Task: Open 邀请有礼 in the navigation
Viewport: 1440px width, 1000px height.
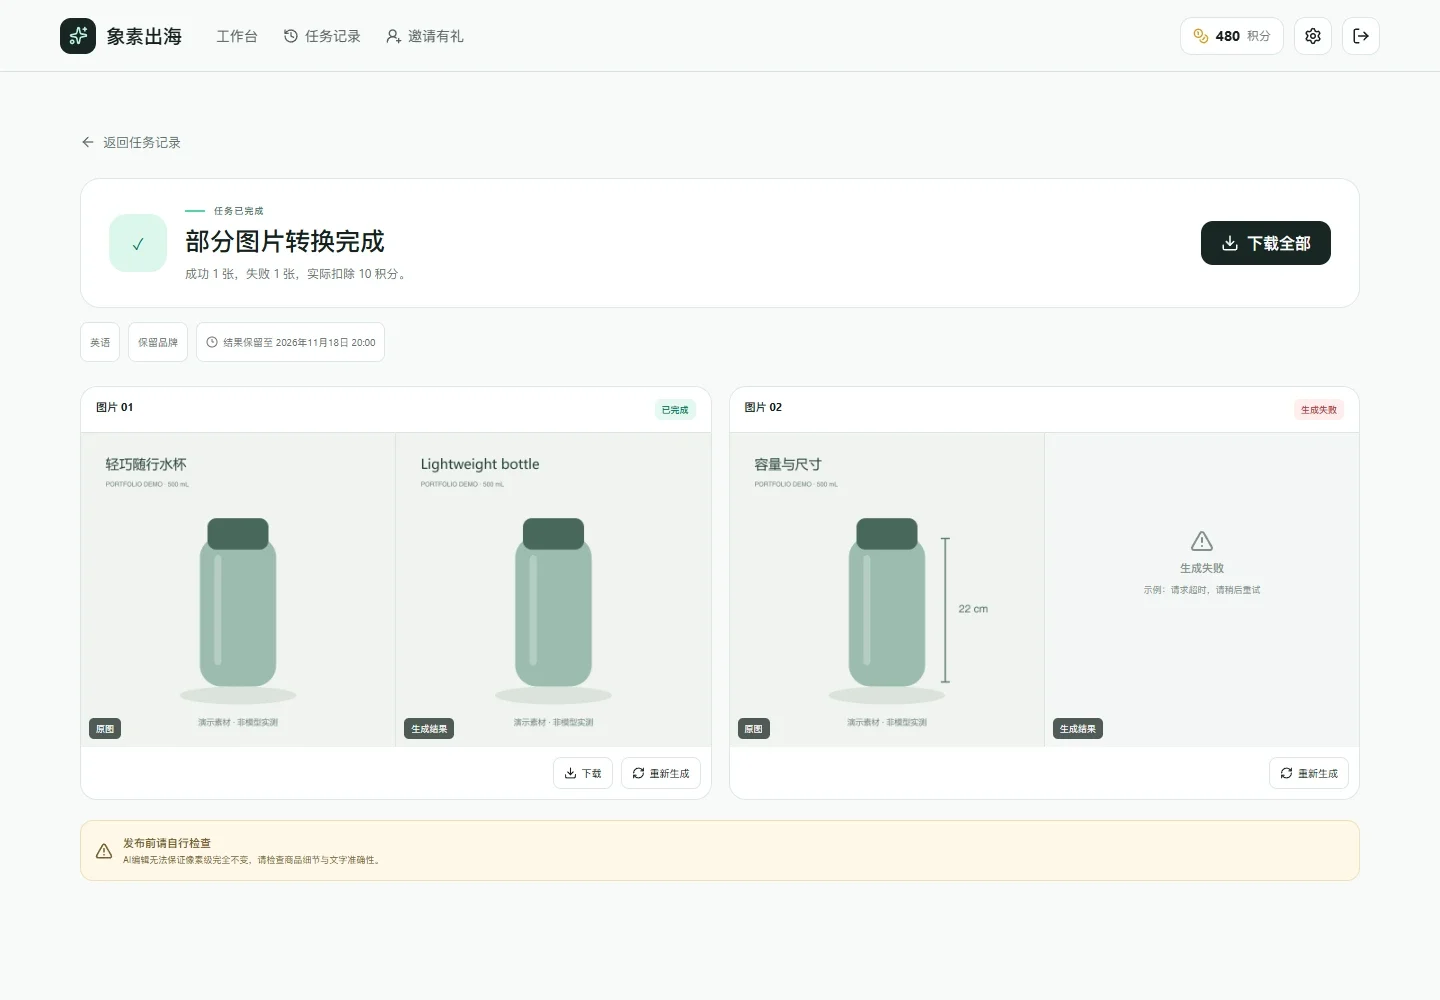Action: pyautogui.click(x=425, y=36)
